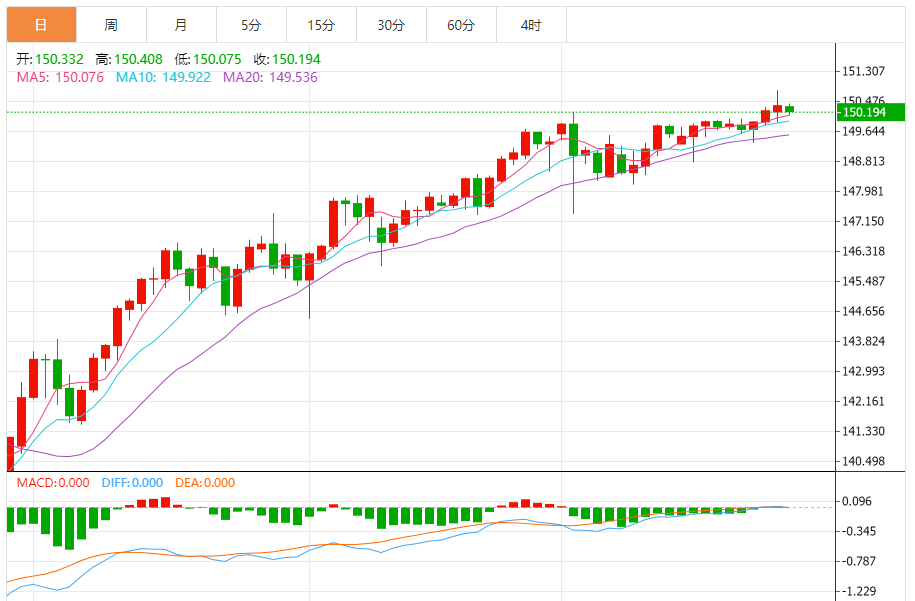The width and height of the screenshot is (915, 601).
Task: Click the MA20: 149.536 indicator label
Action: click(x=270, y=78)
